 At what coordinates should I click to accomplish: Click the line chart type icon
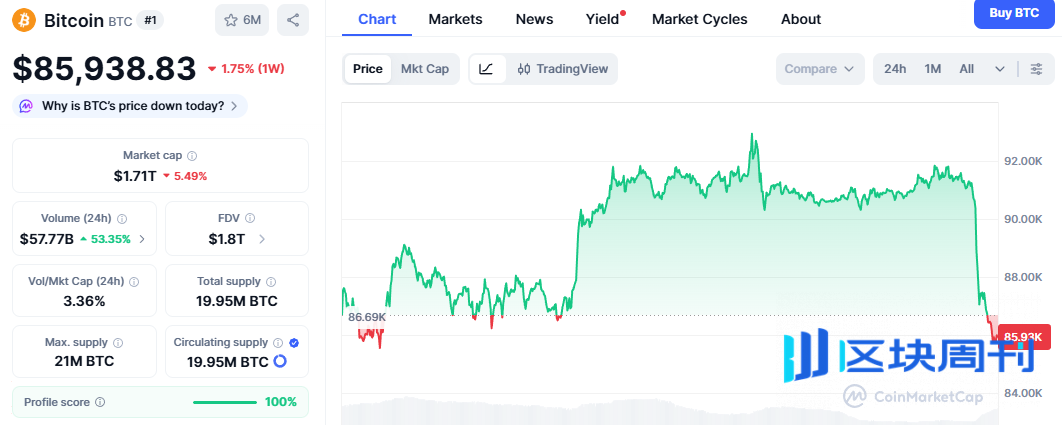pos(486,69)
